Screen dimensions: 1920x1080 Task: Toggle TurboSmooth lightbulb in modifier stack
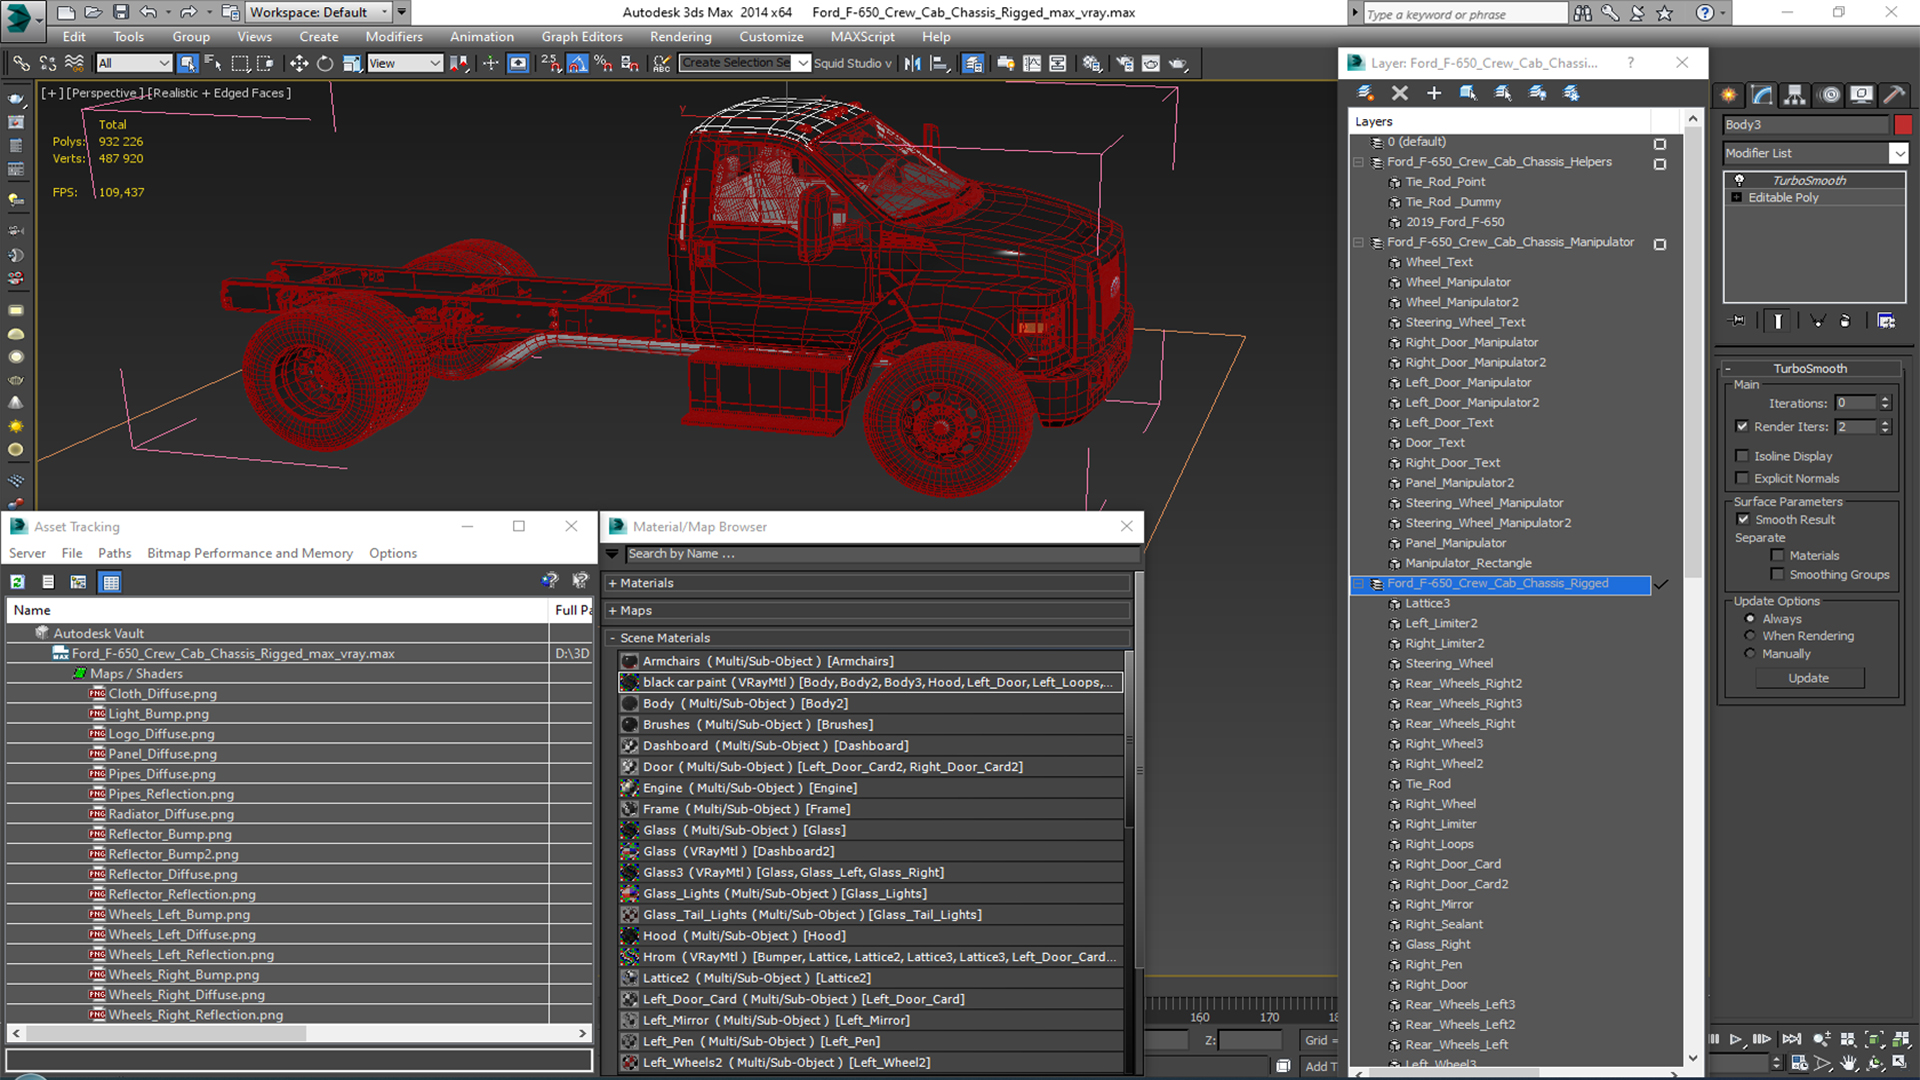(x=1739, y=180)
